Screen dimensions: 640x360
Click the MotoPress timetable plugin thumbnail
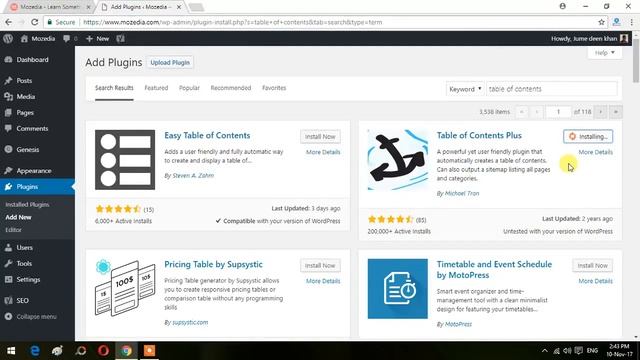pos(398,289)
